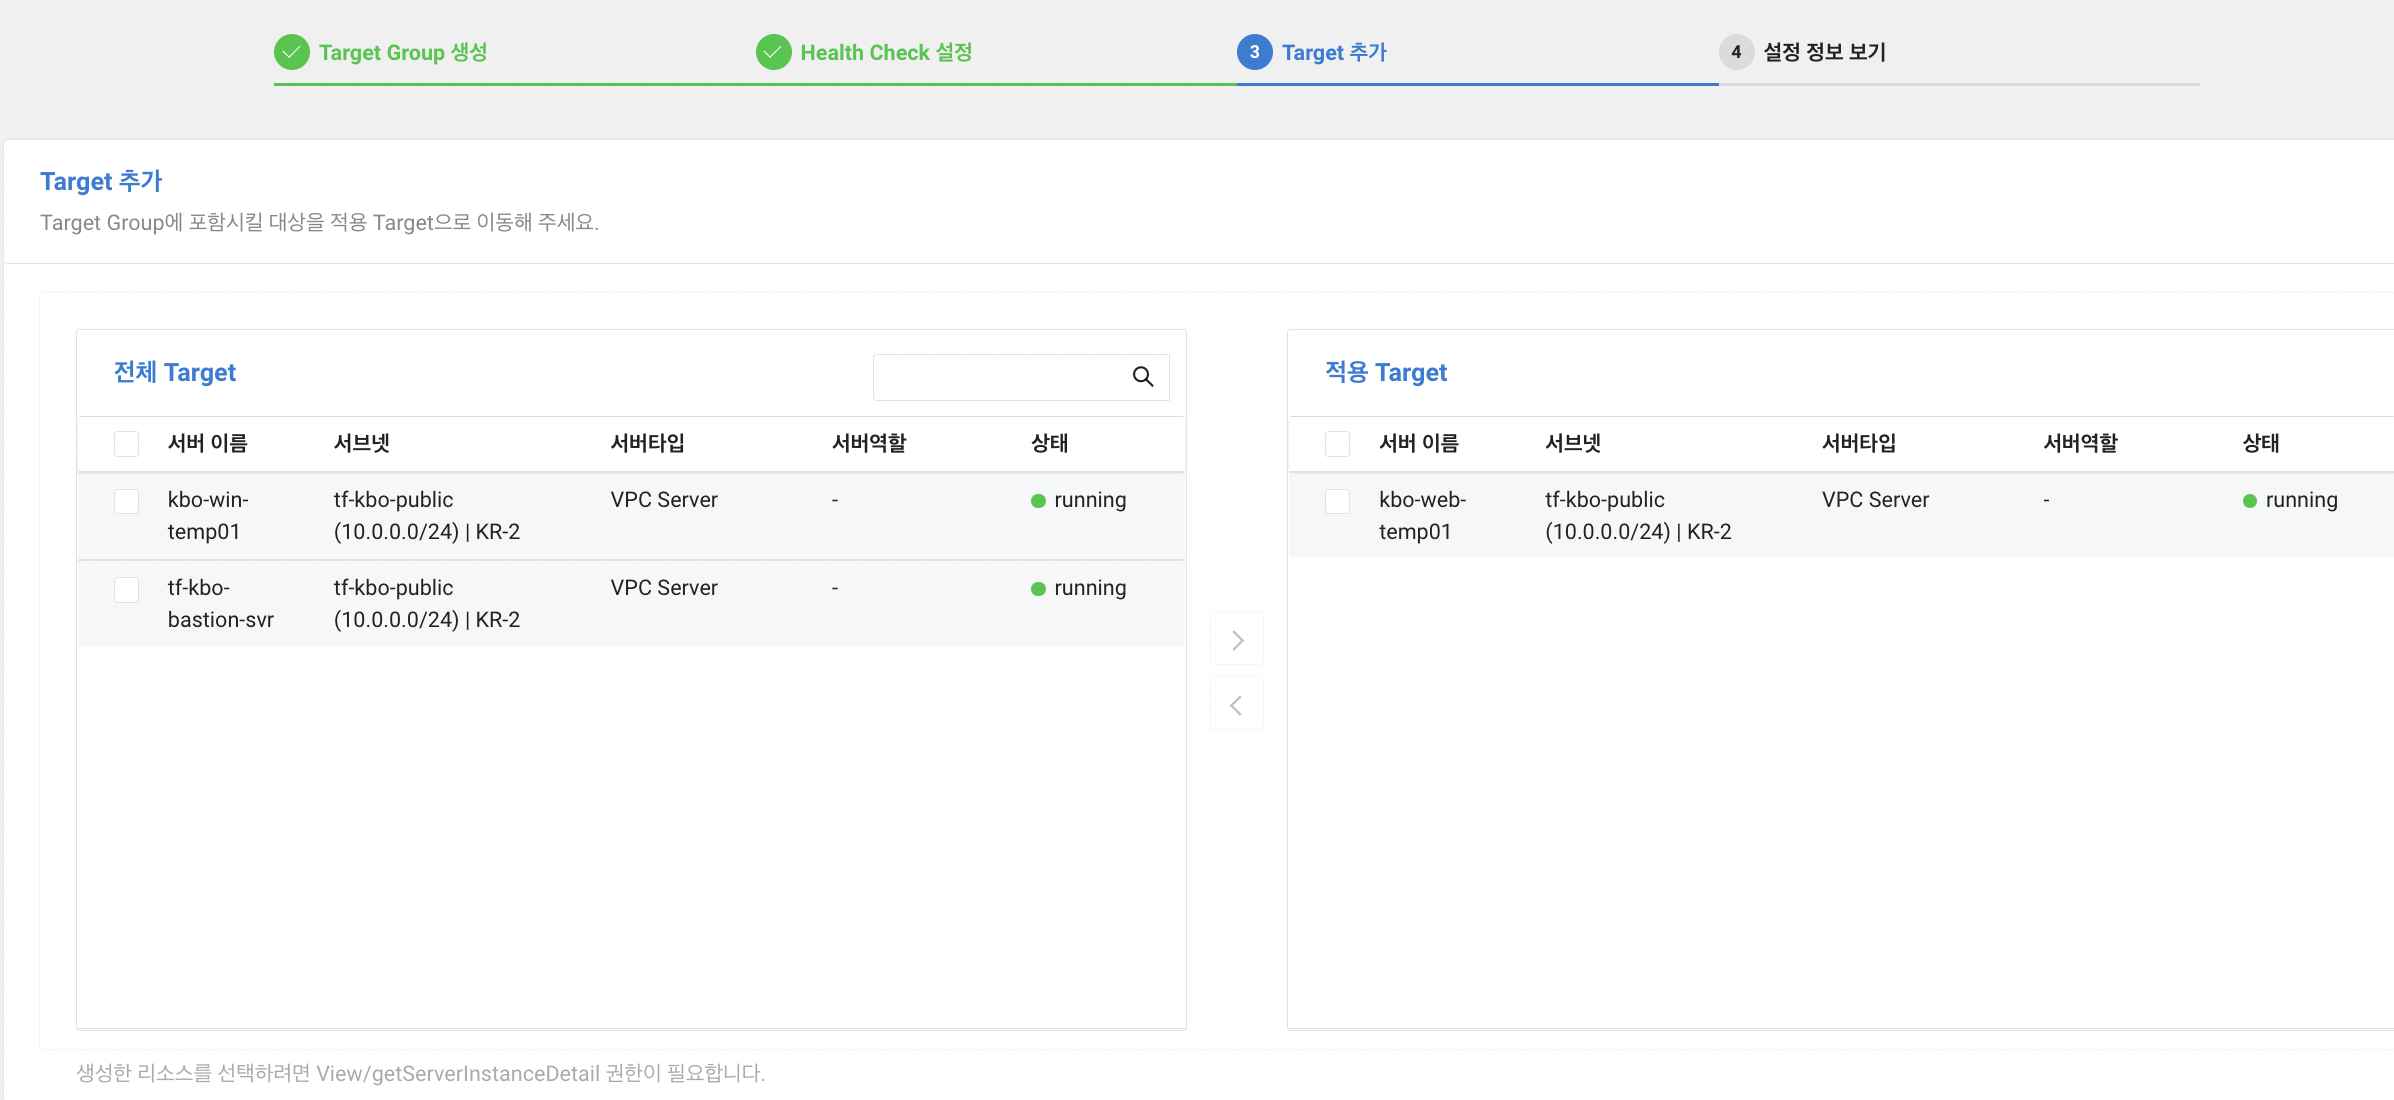
Task: Check the kbo-web-temp01 applied target checkbox
Action: click(1337, 501)
